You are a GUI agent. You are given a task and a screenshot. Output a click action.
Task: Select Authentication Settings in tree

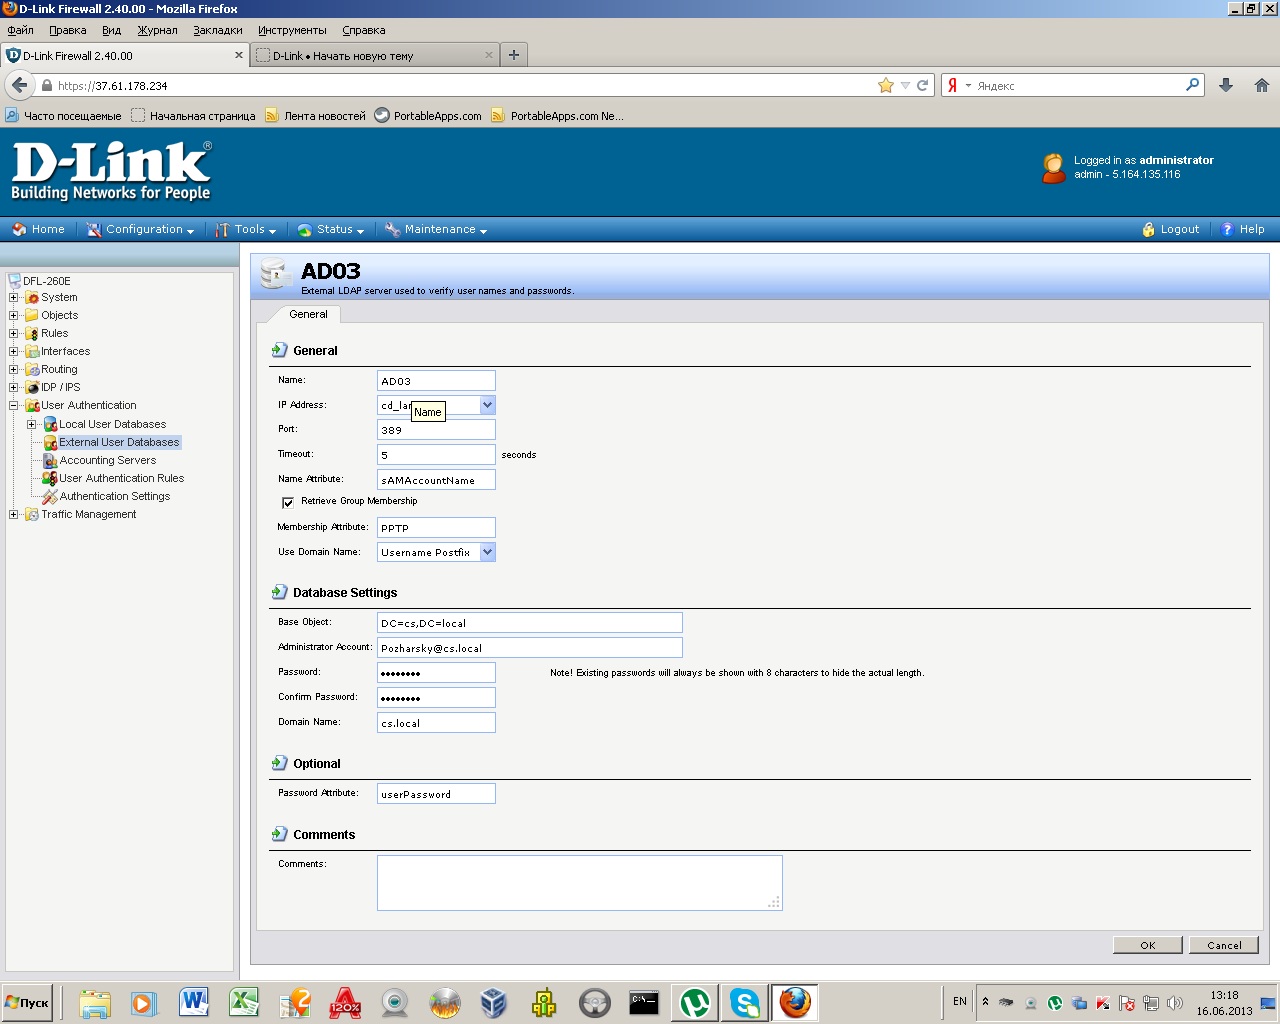click(115, 496)
